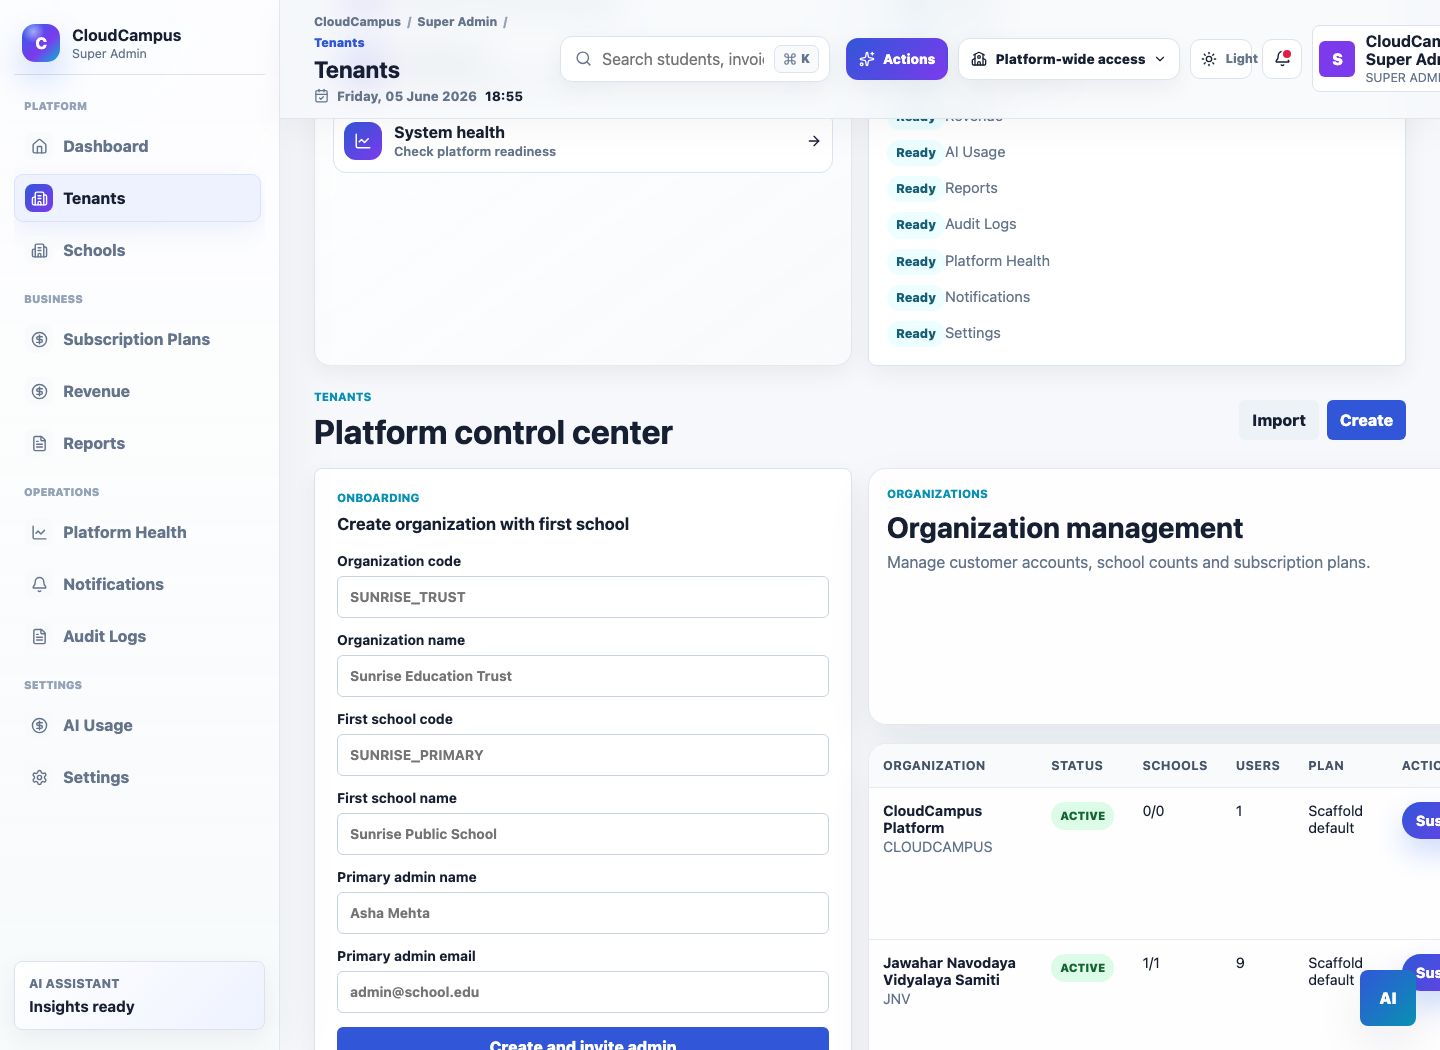Click the Schools sidebar icon
1440x1050 pixels.
pos(40,250)
